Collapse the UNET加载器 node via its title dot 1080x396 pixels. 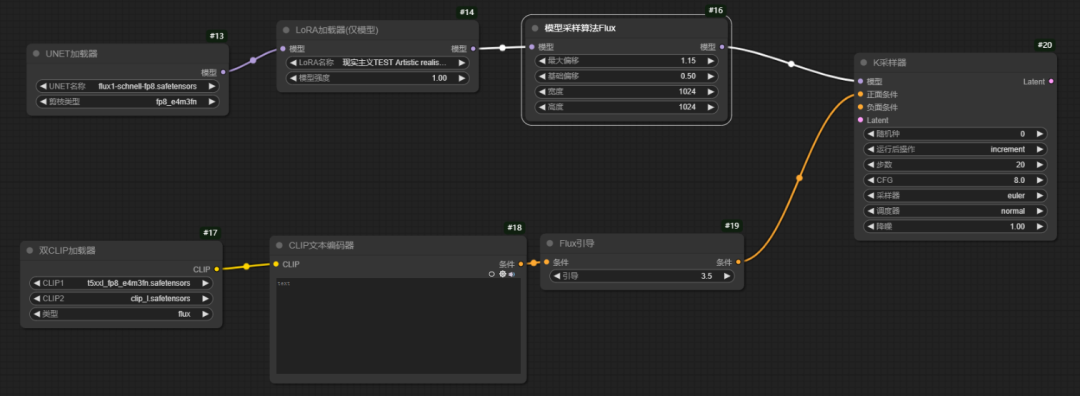tap(37, 54)
